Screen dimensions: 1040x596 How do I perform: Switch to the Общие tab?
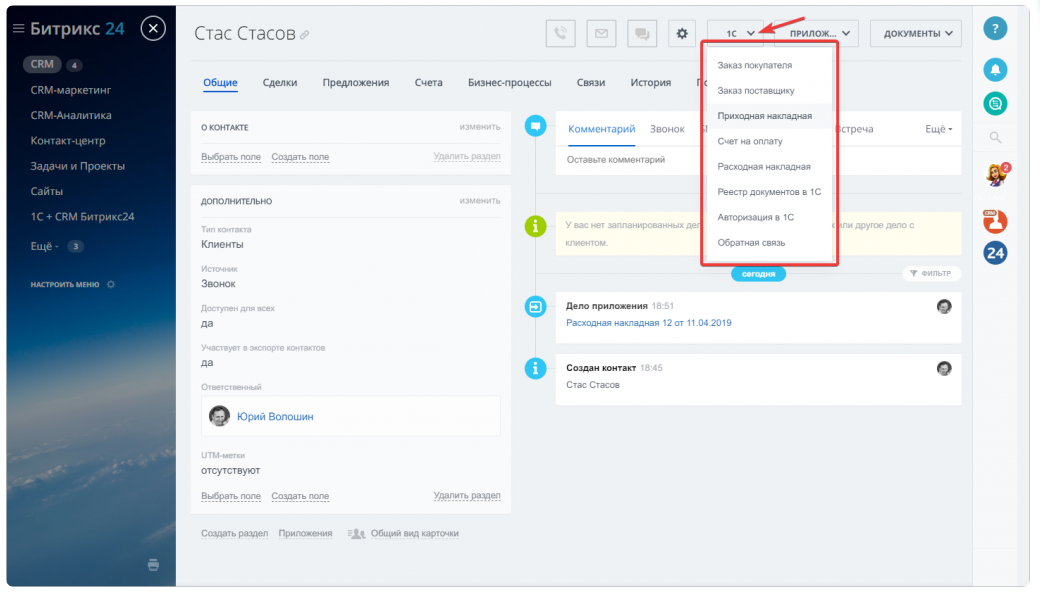click(x=220, y=82)
